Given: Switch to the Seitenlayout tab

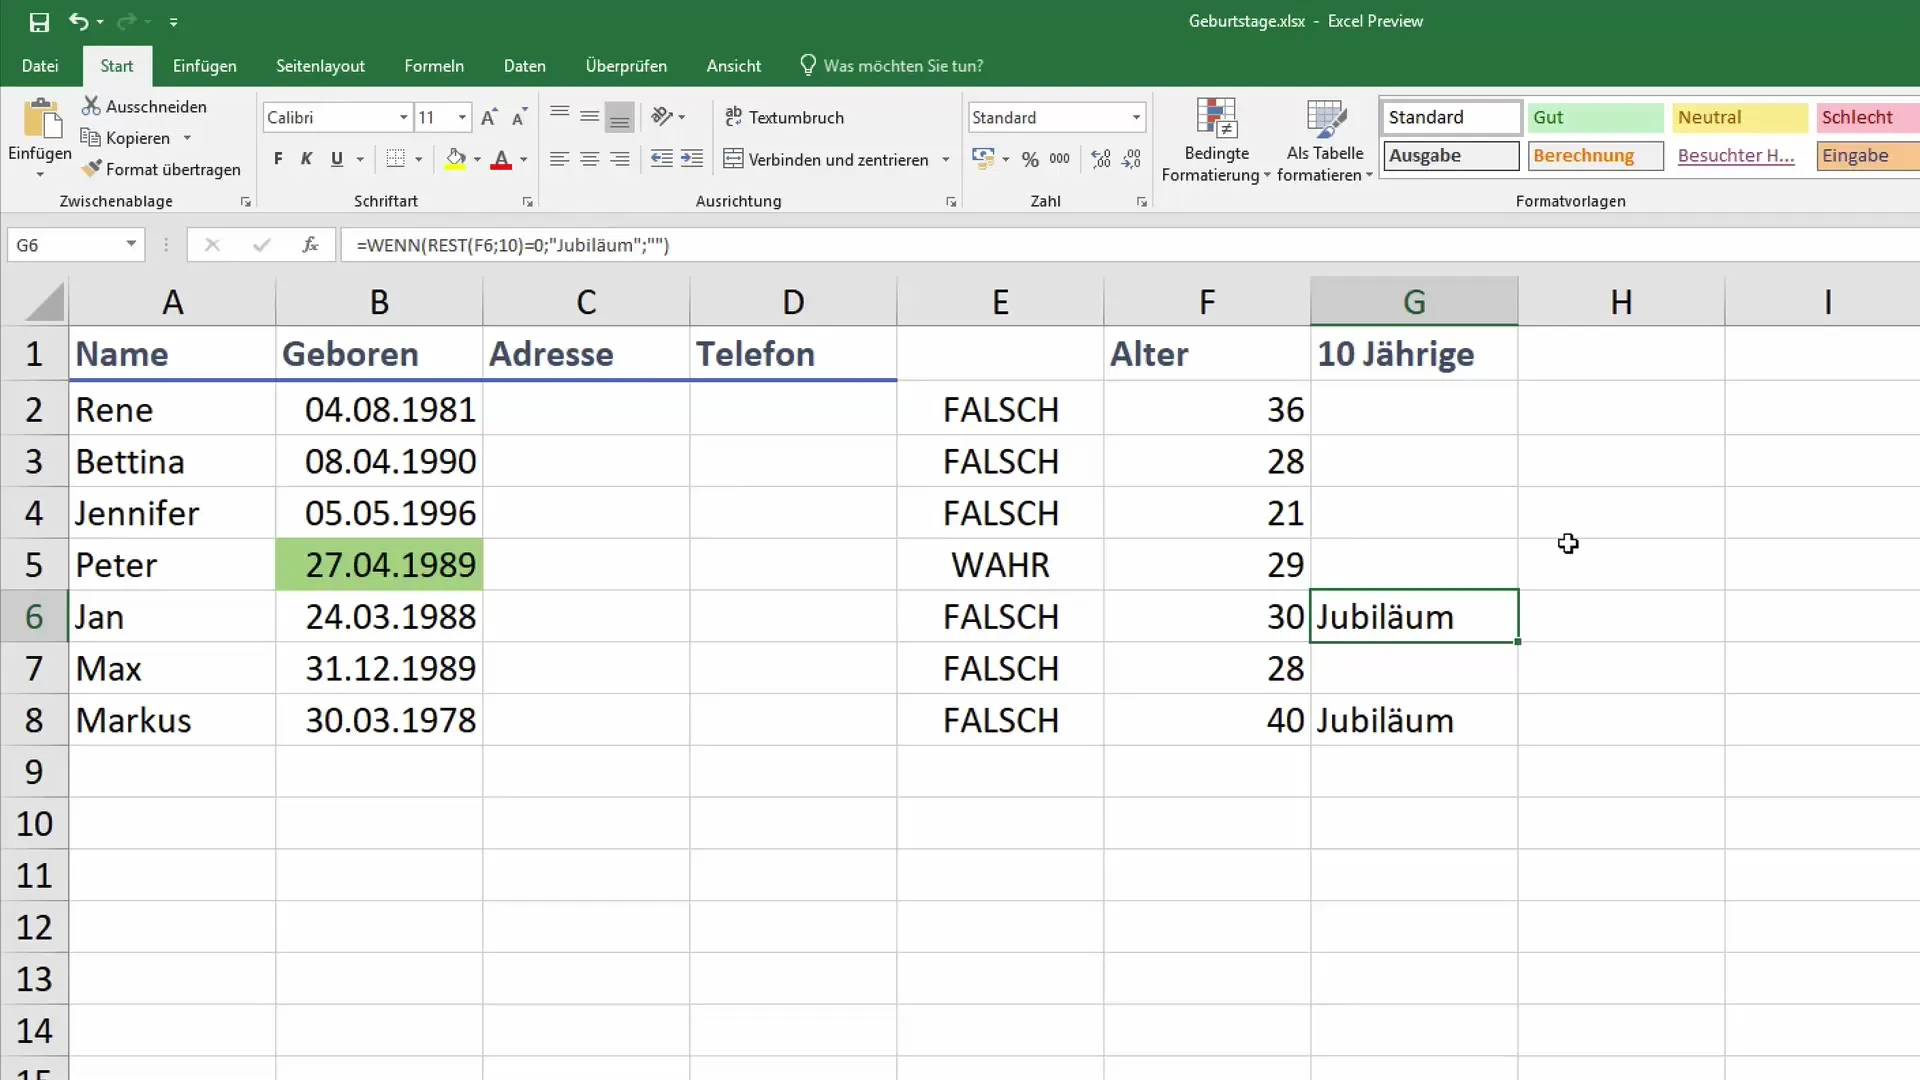Looking at the screenshot, I should pyautogui.click(x=320, y=66).
